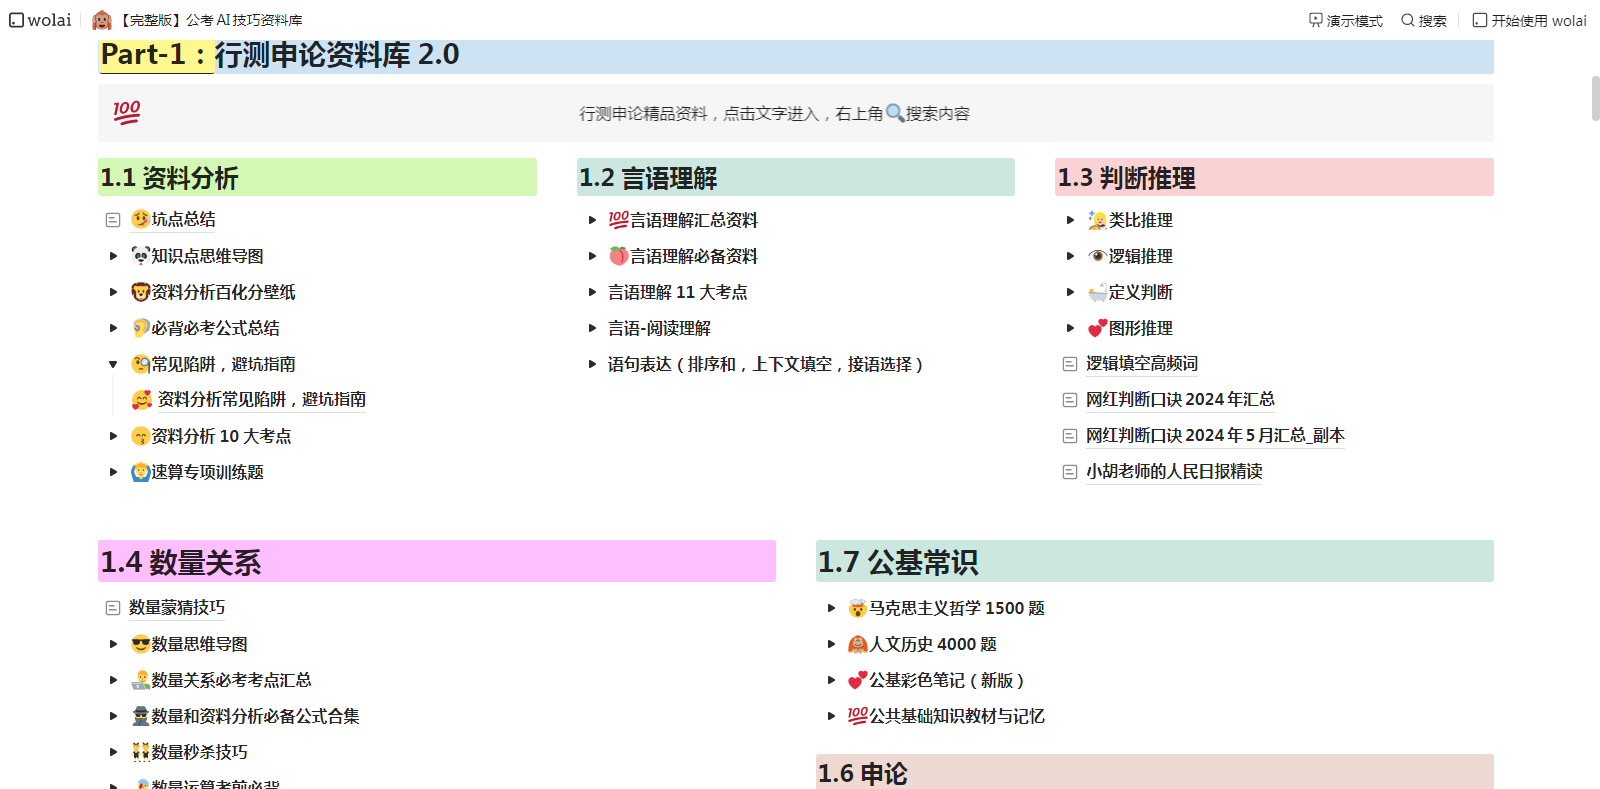Screen dimensions: 1600x789
Task: Toggle open 言语理解 11 大考点
Action: pos(592,292)
